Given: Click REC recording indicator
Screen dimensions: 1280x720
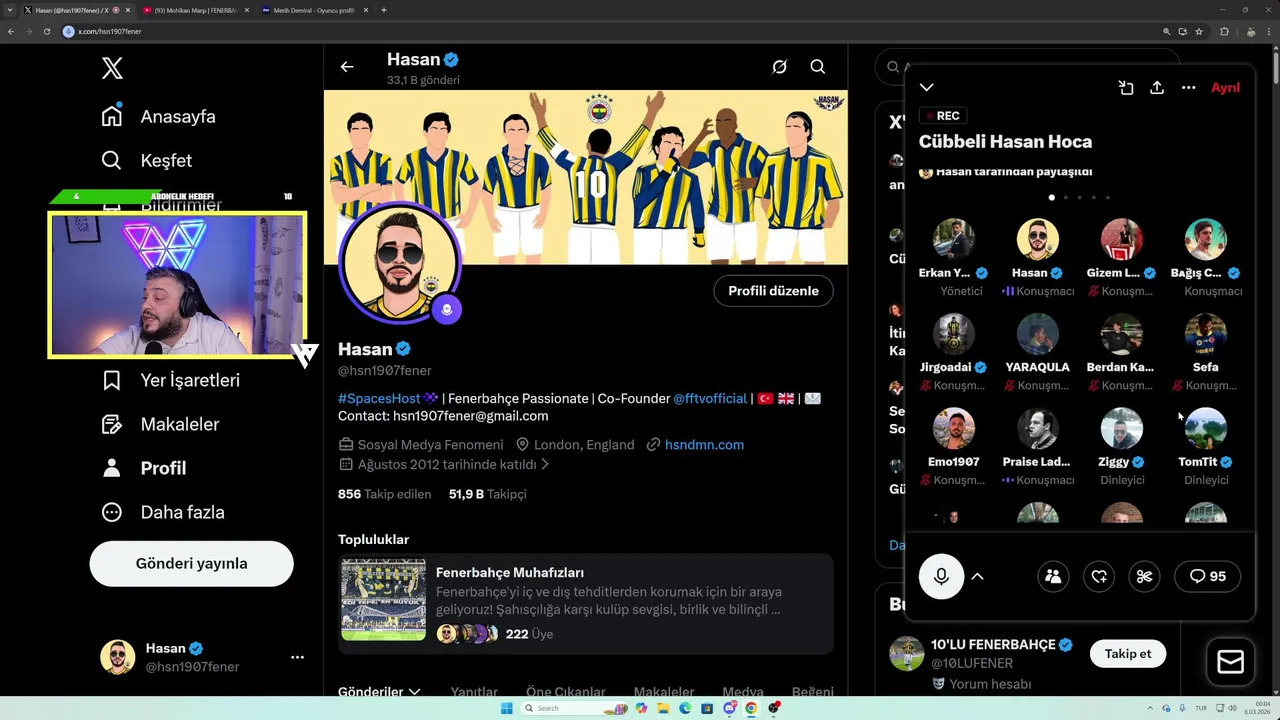Looking at the screenshot, I should pos(942,116).
